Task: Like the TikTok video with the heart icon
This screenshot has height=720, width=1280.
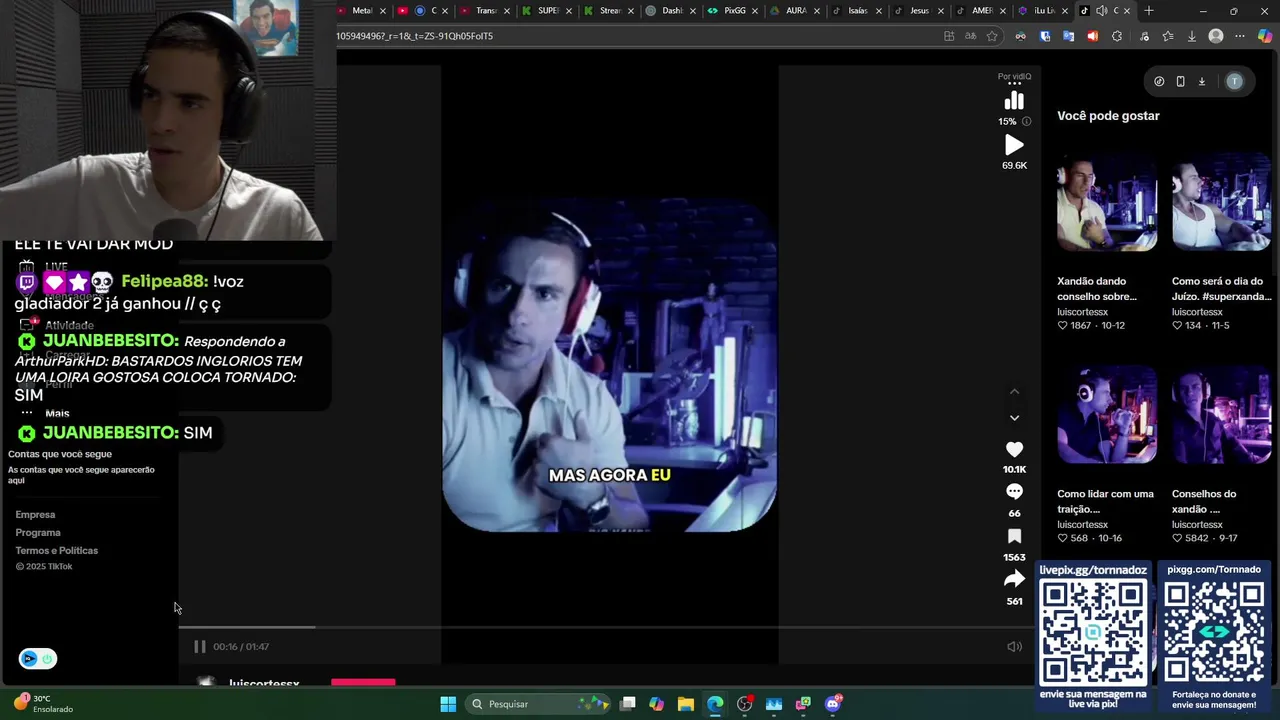Action: (x=1014, y=450)
